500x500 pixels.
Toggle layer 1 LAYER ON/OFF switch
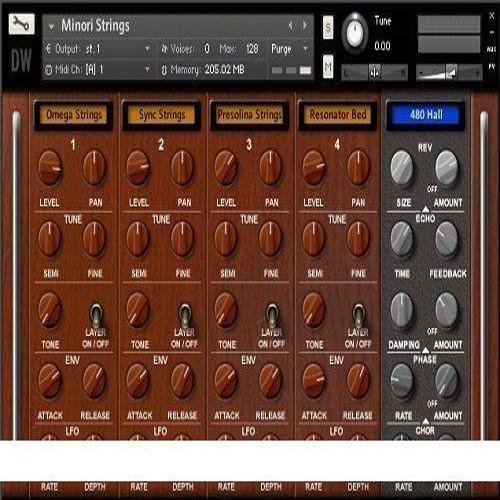tap(96, 315)
